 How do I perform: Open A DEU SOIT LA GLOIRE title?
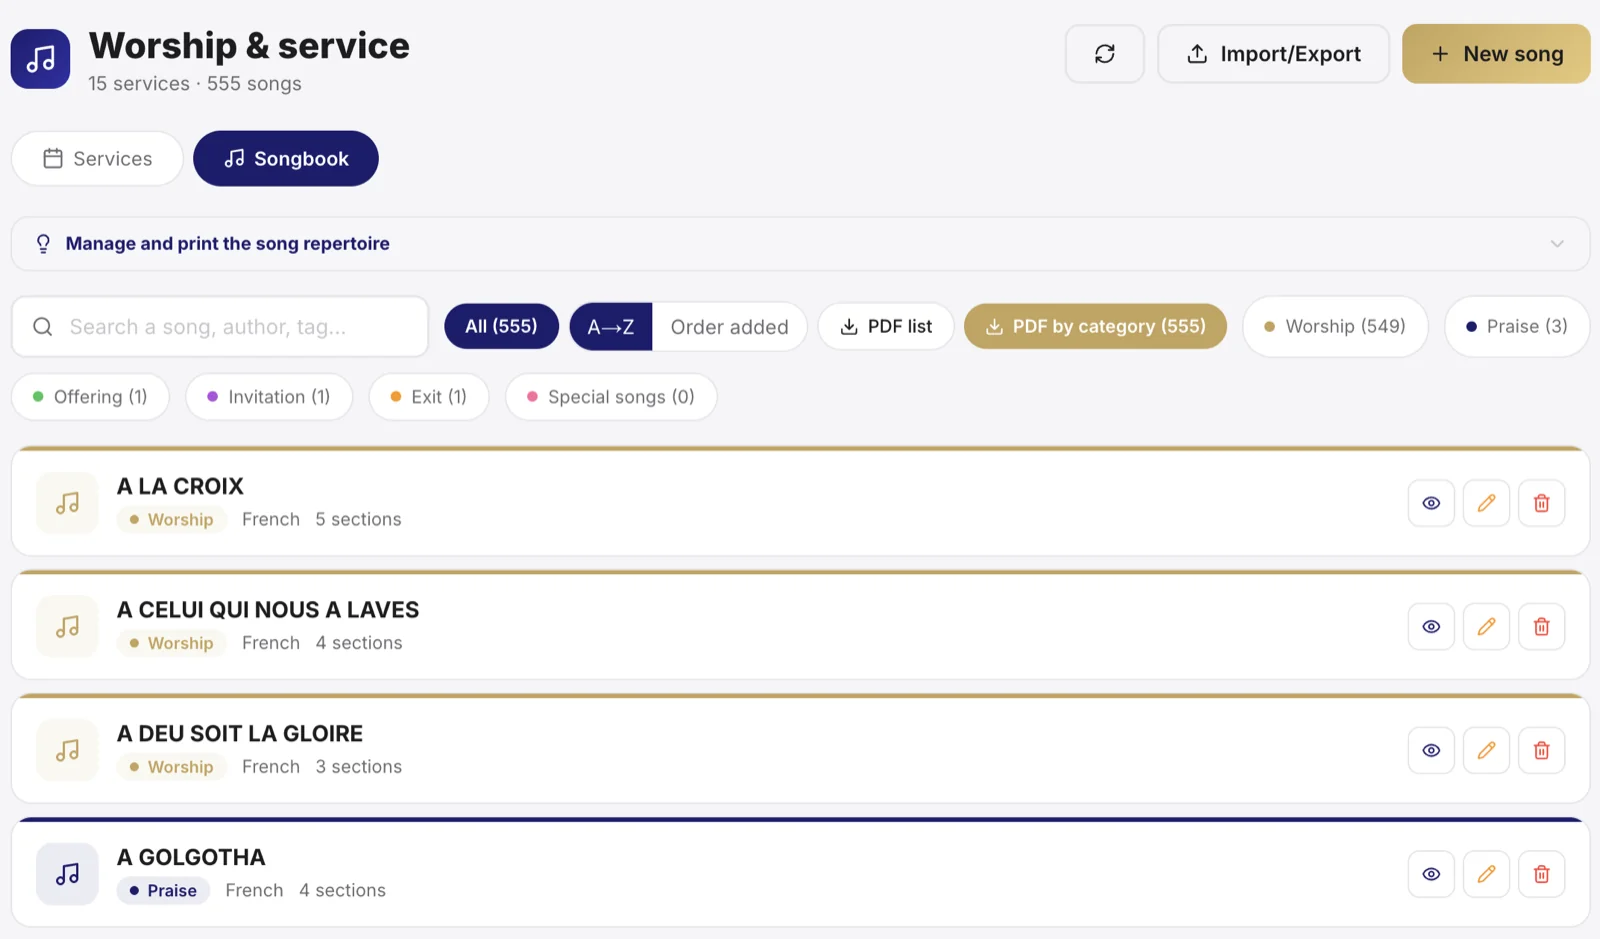[x=240, y=734]
